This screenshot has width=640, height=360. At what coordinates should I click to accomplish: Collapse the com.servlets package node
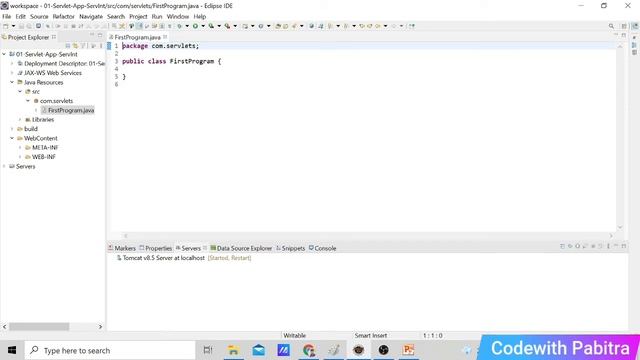pyautogui.click(x=28, y=100)
